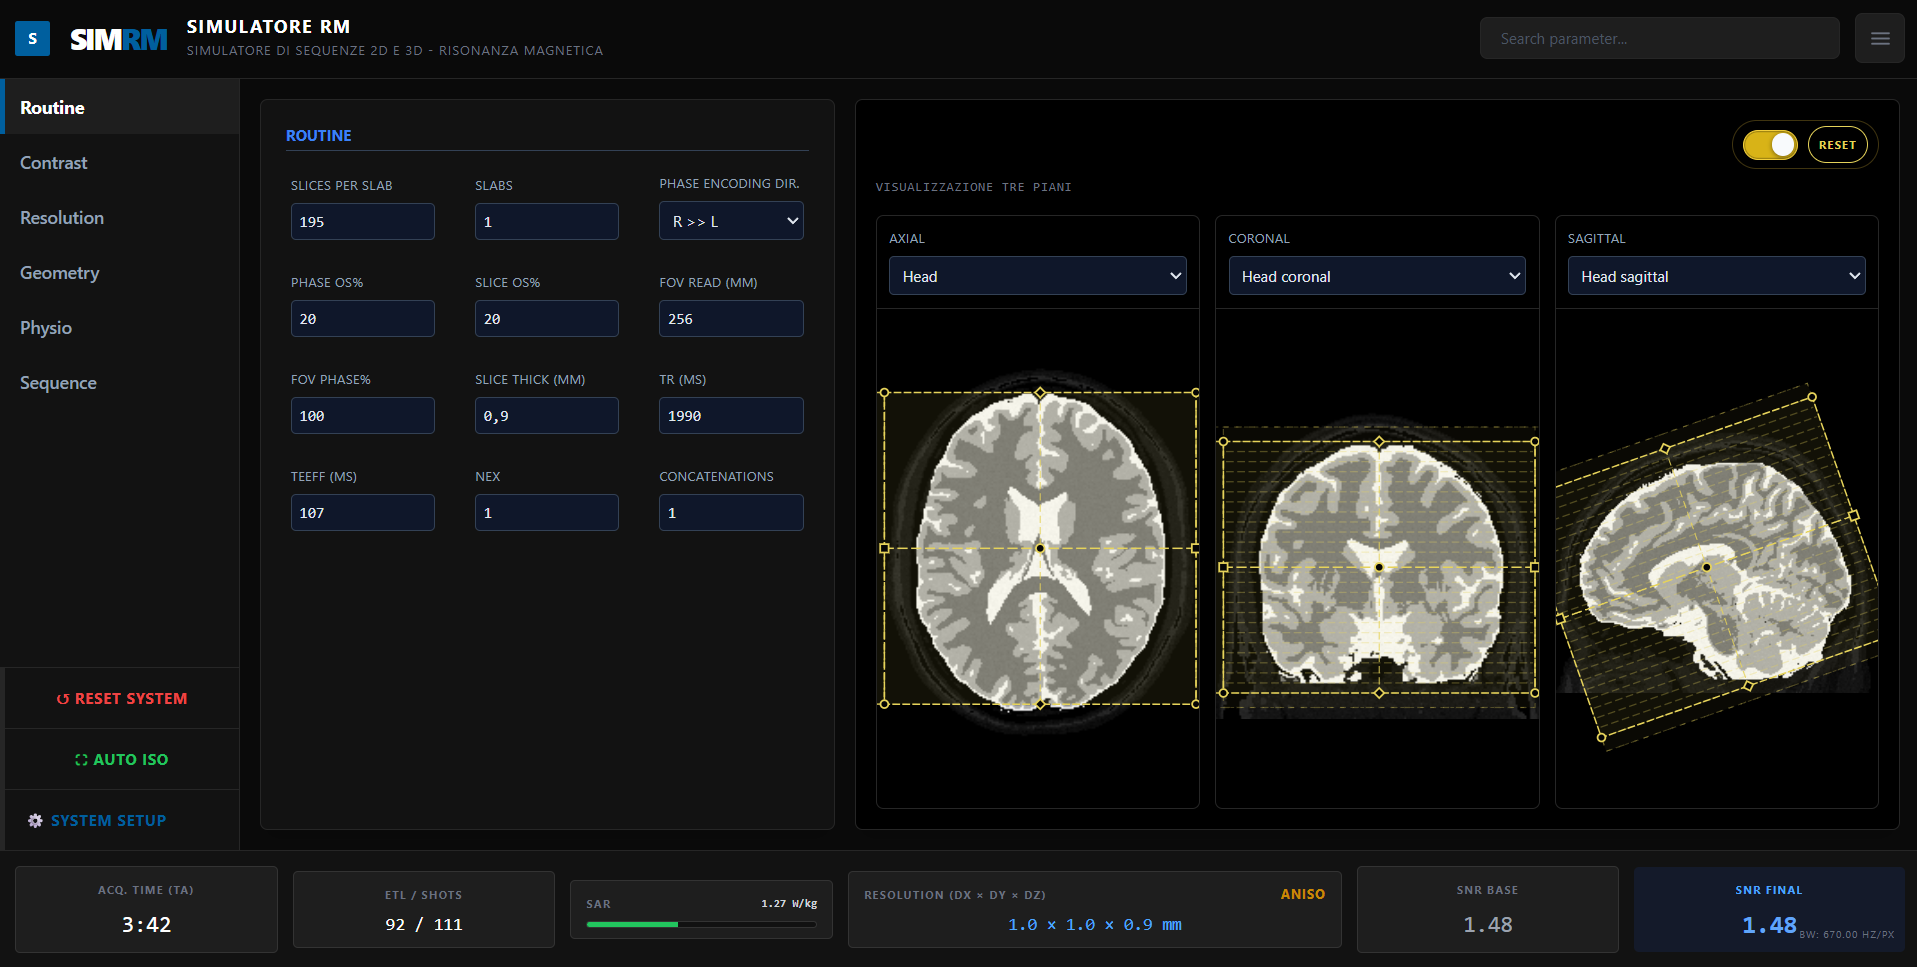Click the Auto ISO target icon
1917x967 pixels.
(x=81, y=760)
